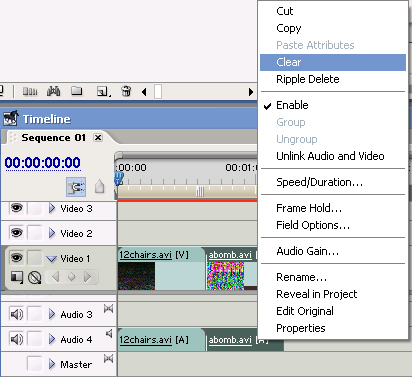Hide Video 1 track with eye icon
The width and height of the screenshot is (412, 377).
pyautogui.click(x=17, y=258)
